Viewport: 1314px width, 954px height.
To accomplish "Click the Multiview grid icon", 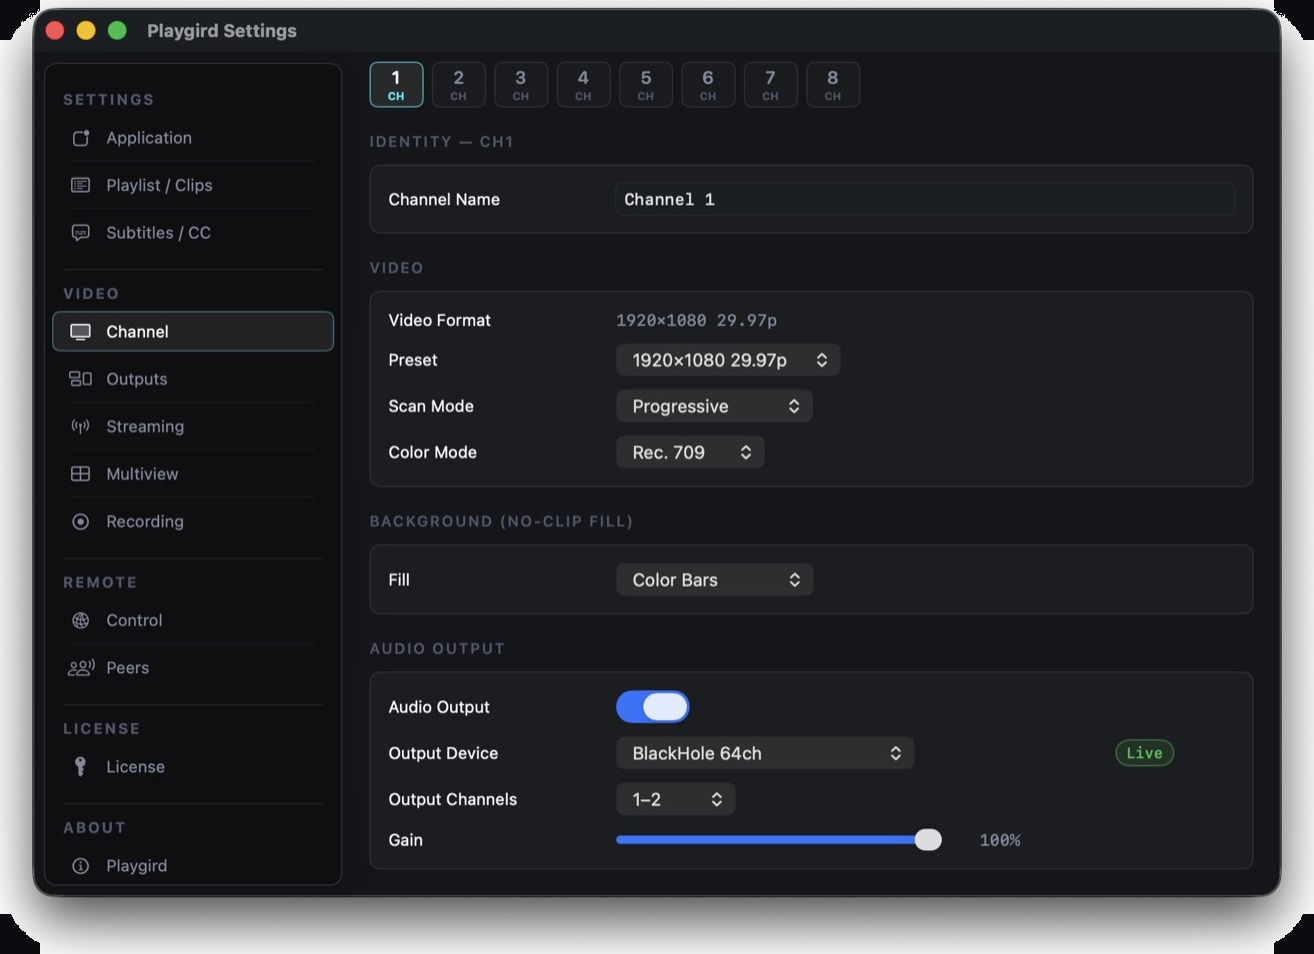I will (81, 474).
